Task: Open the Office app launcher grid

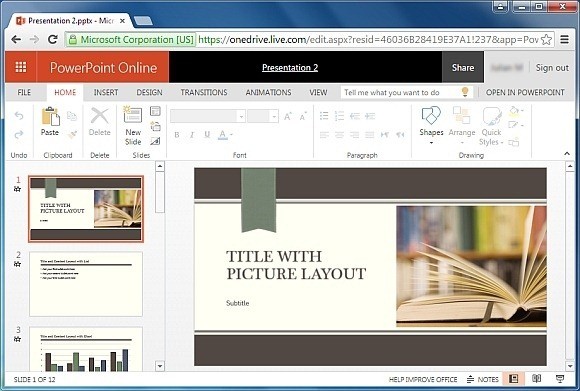Action: 21,67
